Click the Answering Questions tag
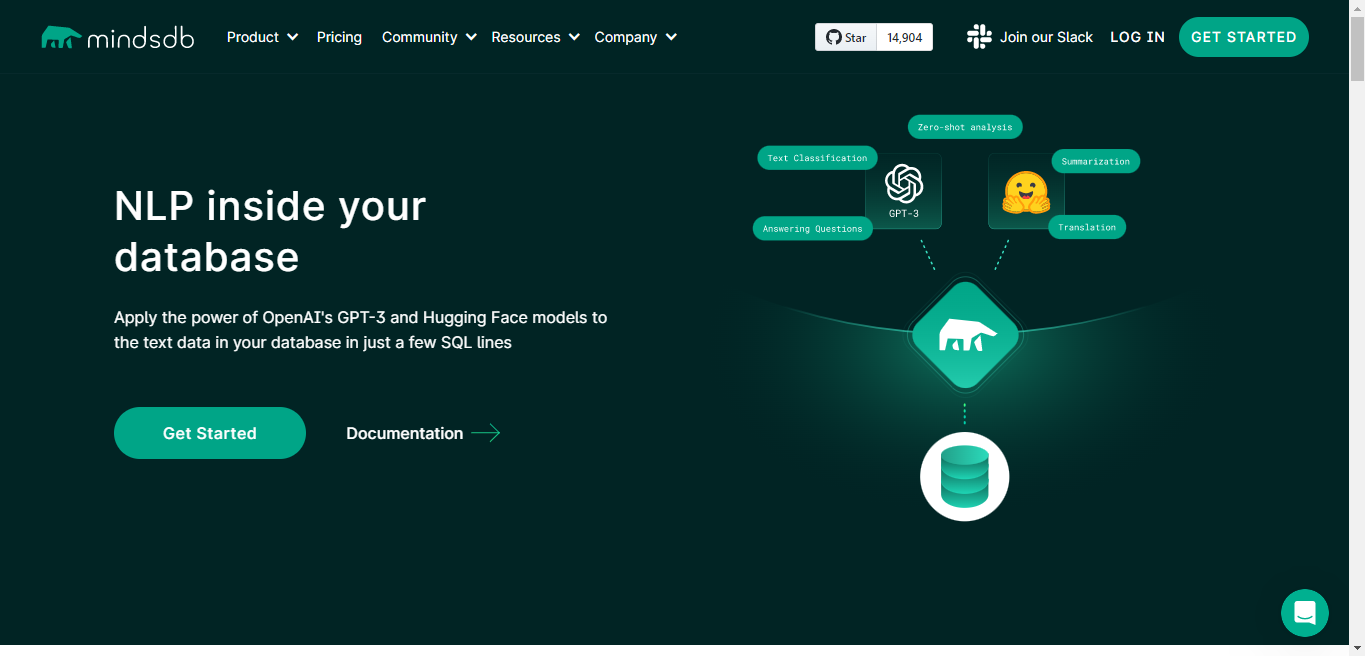Image resolution: width=1365 pixels, height=656 pixels. (x=812, y=229)
